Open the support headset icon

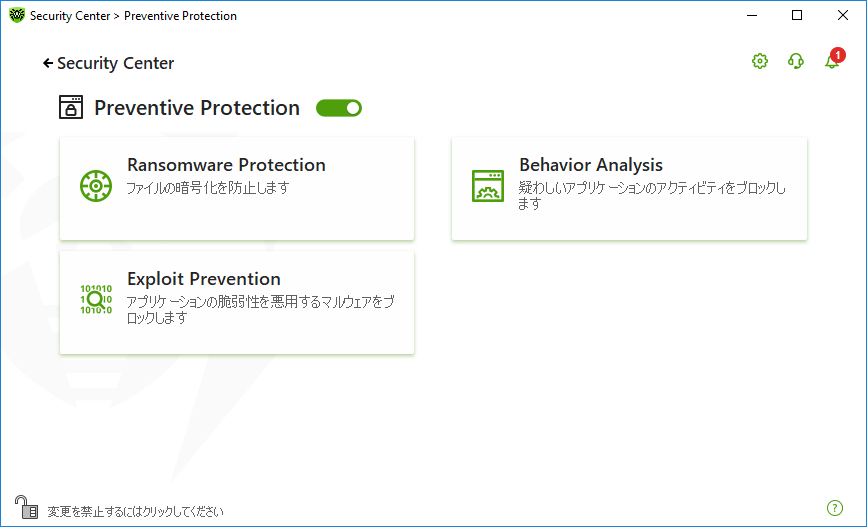click(796, 61)
